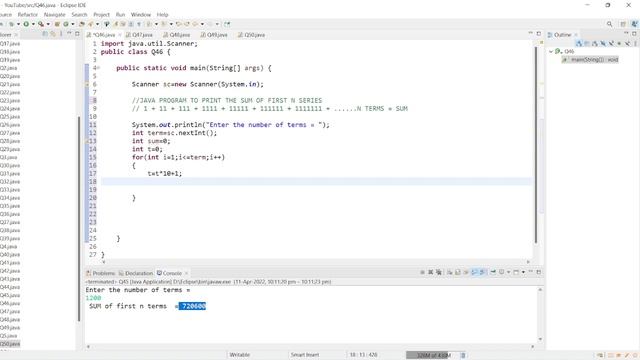Click Remove All Terminated Launches icon
The width and height of the screenshot is (640, 360).
click(x=438, y=272)
